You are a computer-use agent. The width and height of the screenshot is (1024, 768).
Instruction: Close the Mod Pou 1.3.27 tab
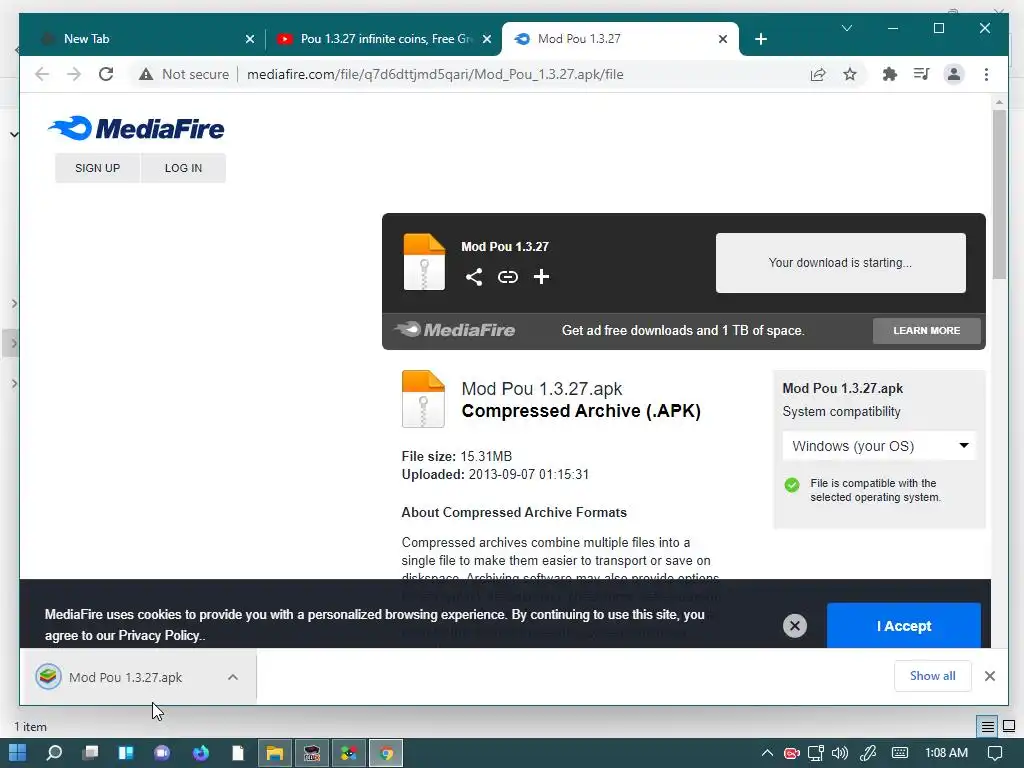tap(723, 39)
